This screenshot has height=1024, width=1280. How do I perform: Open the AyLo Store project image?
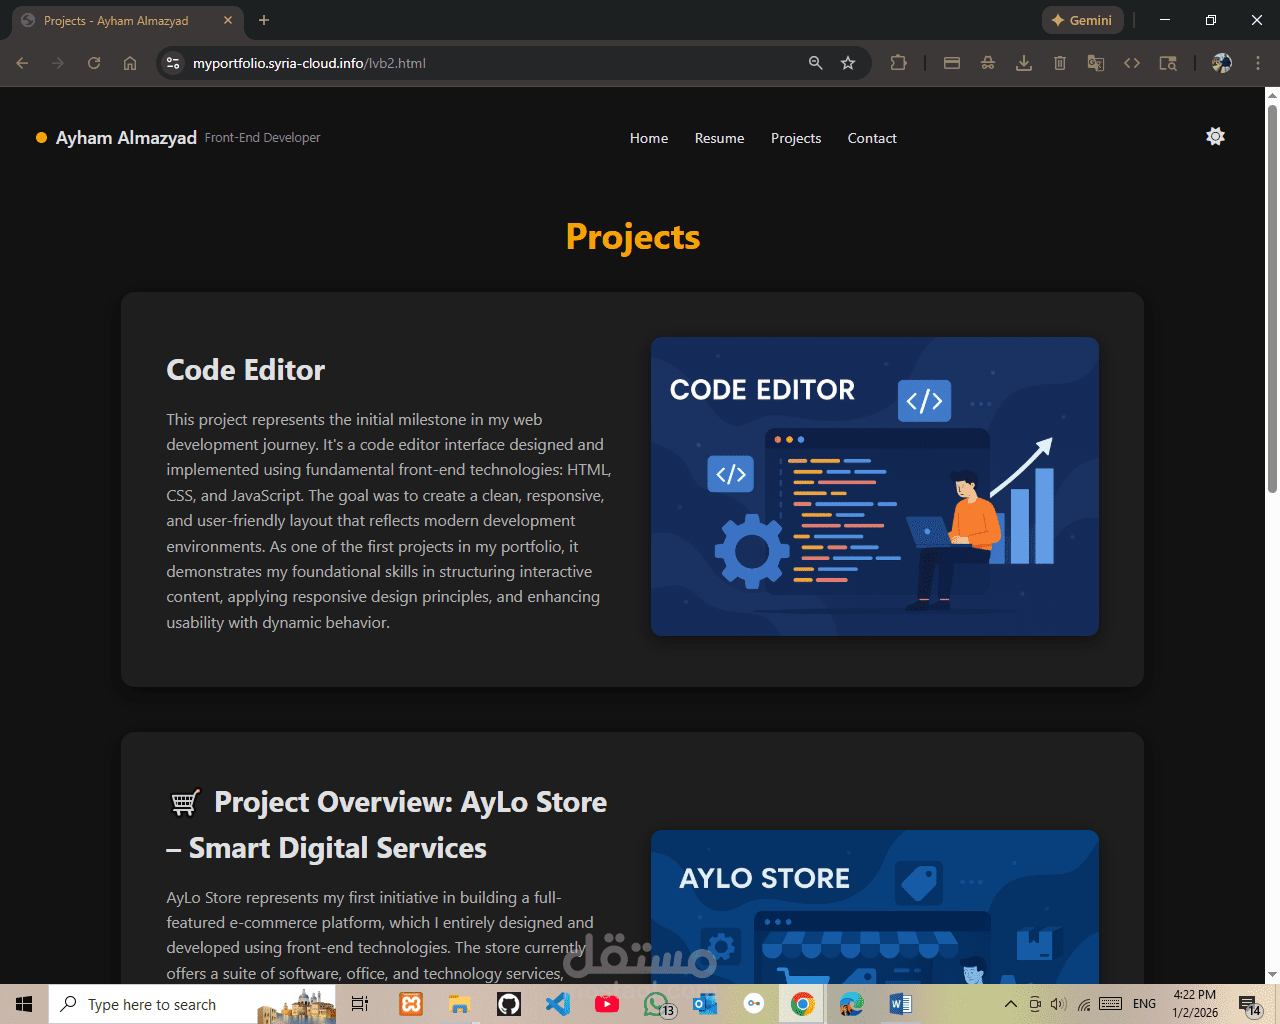(x=875, y=906)
